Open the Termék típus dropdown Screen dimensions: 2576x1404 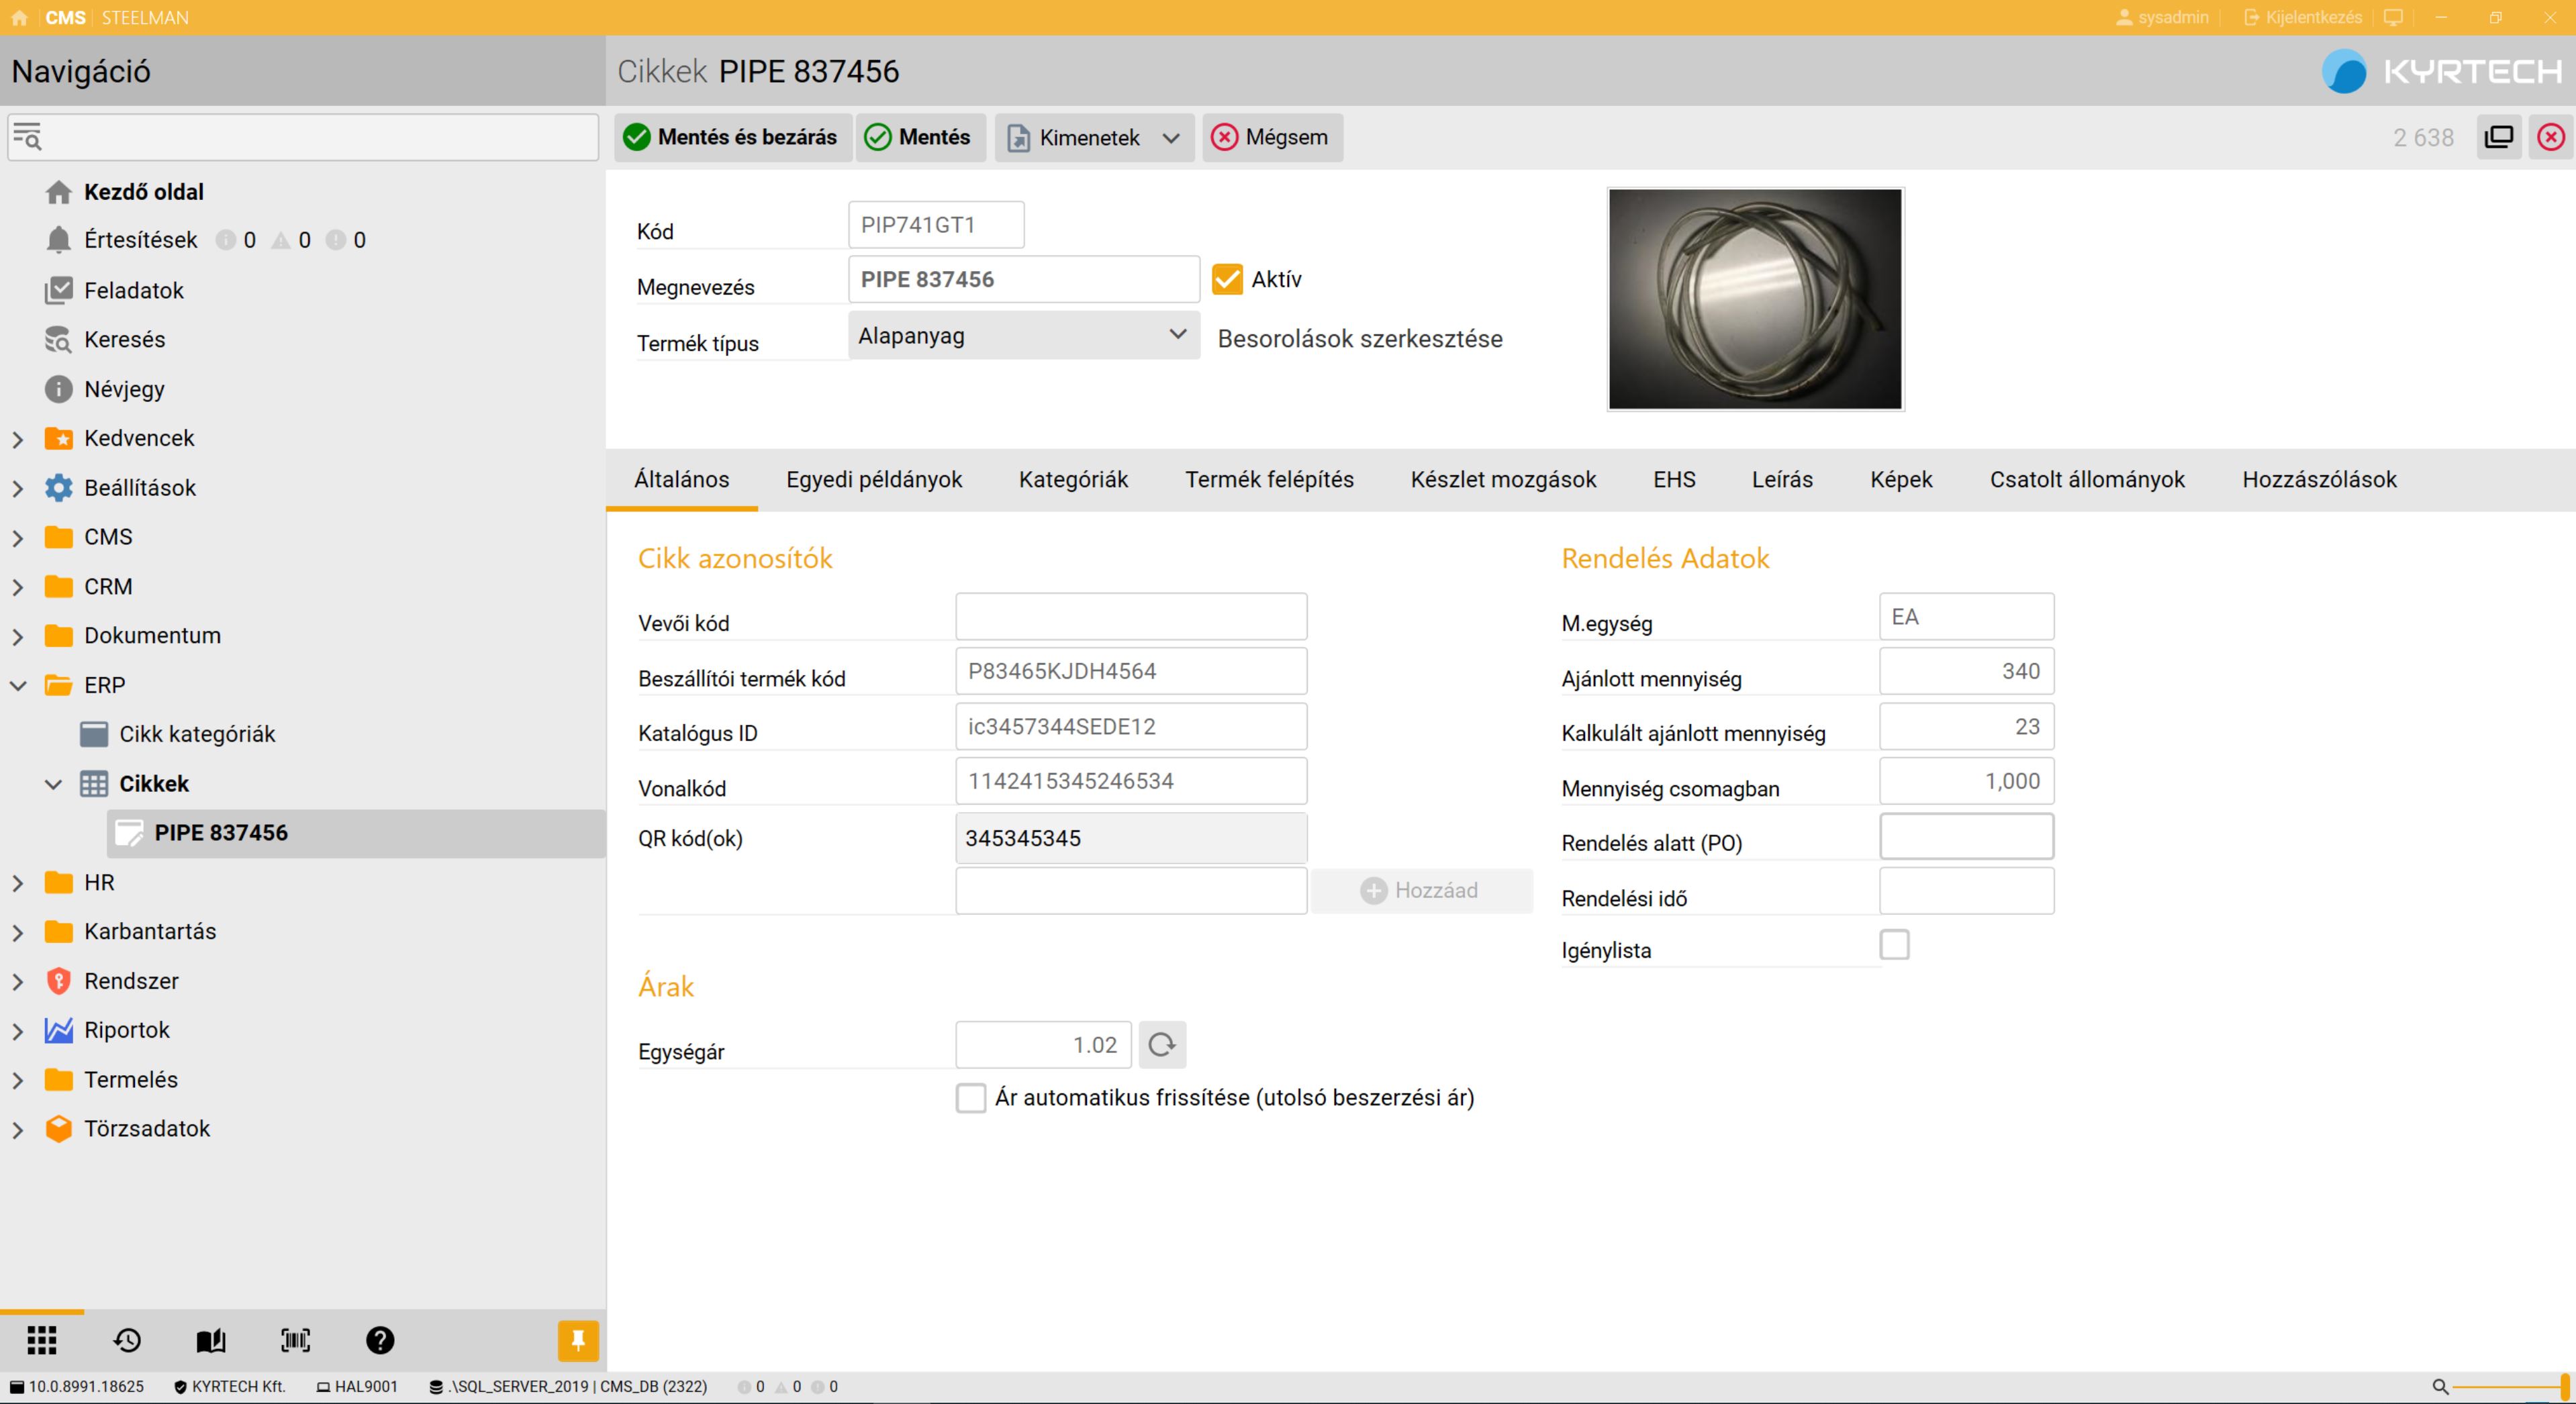1023,336
